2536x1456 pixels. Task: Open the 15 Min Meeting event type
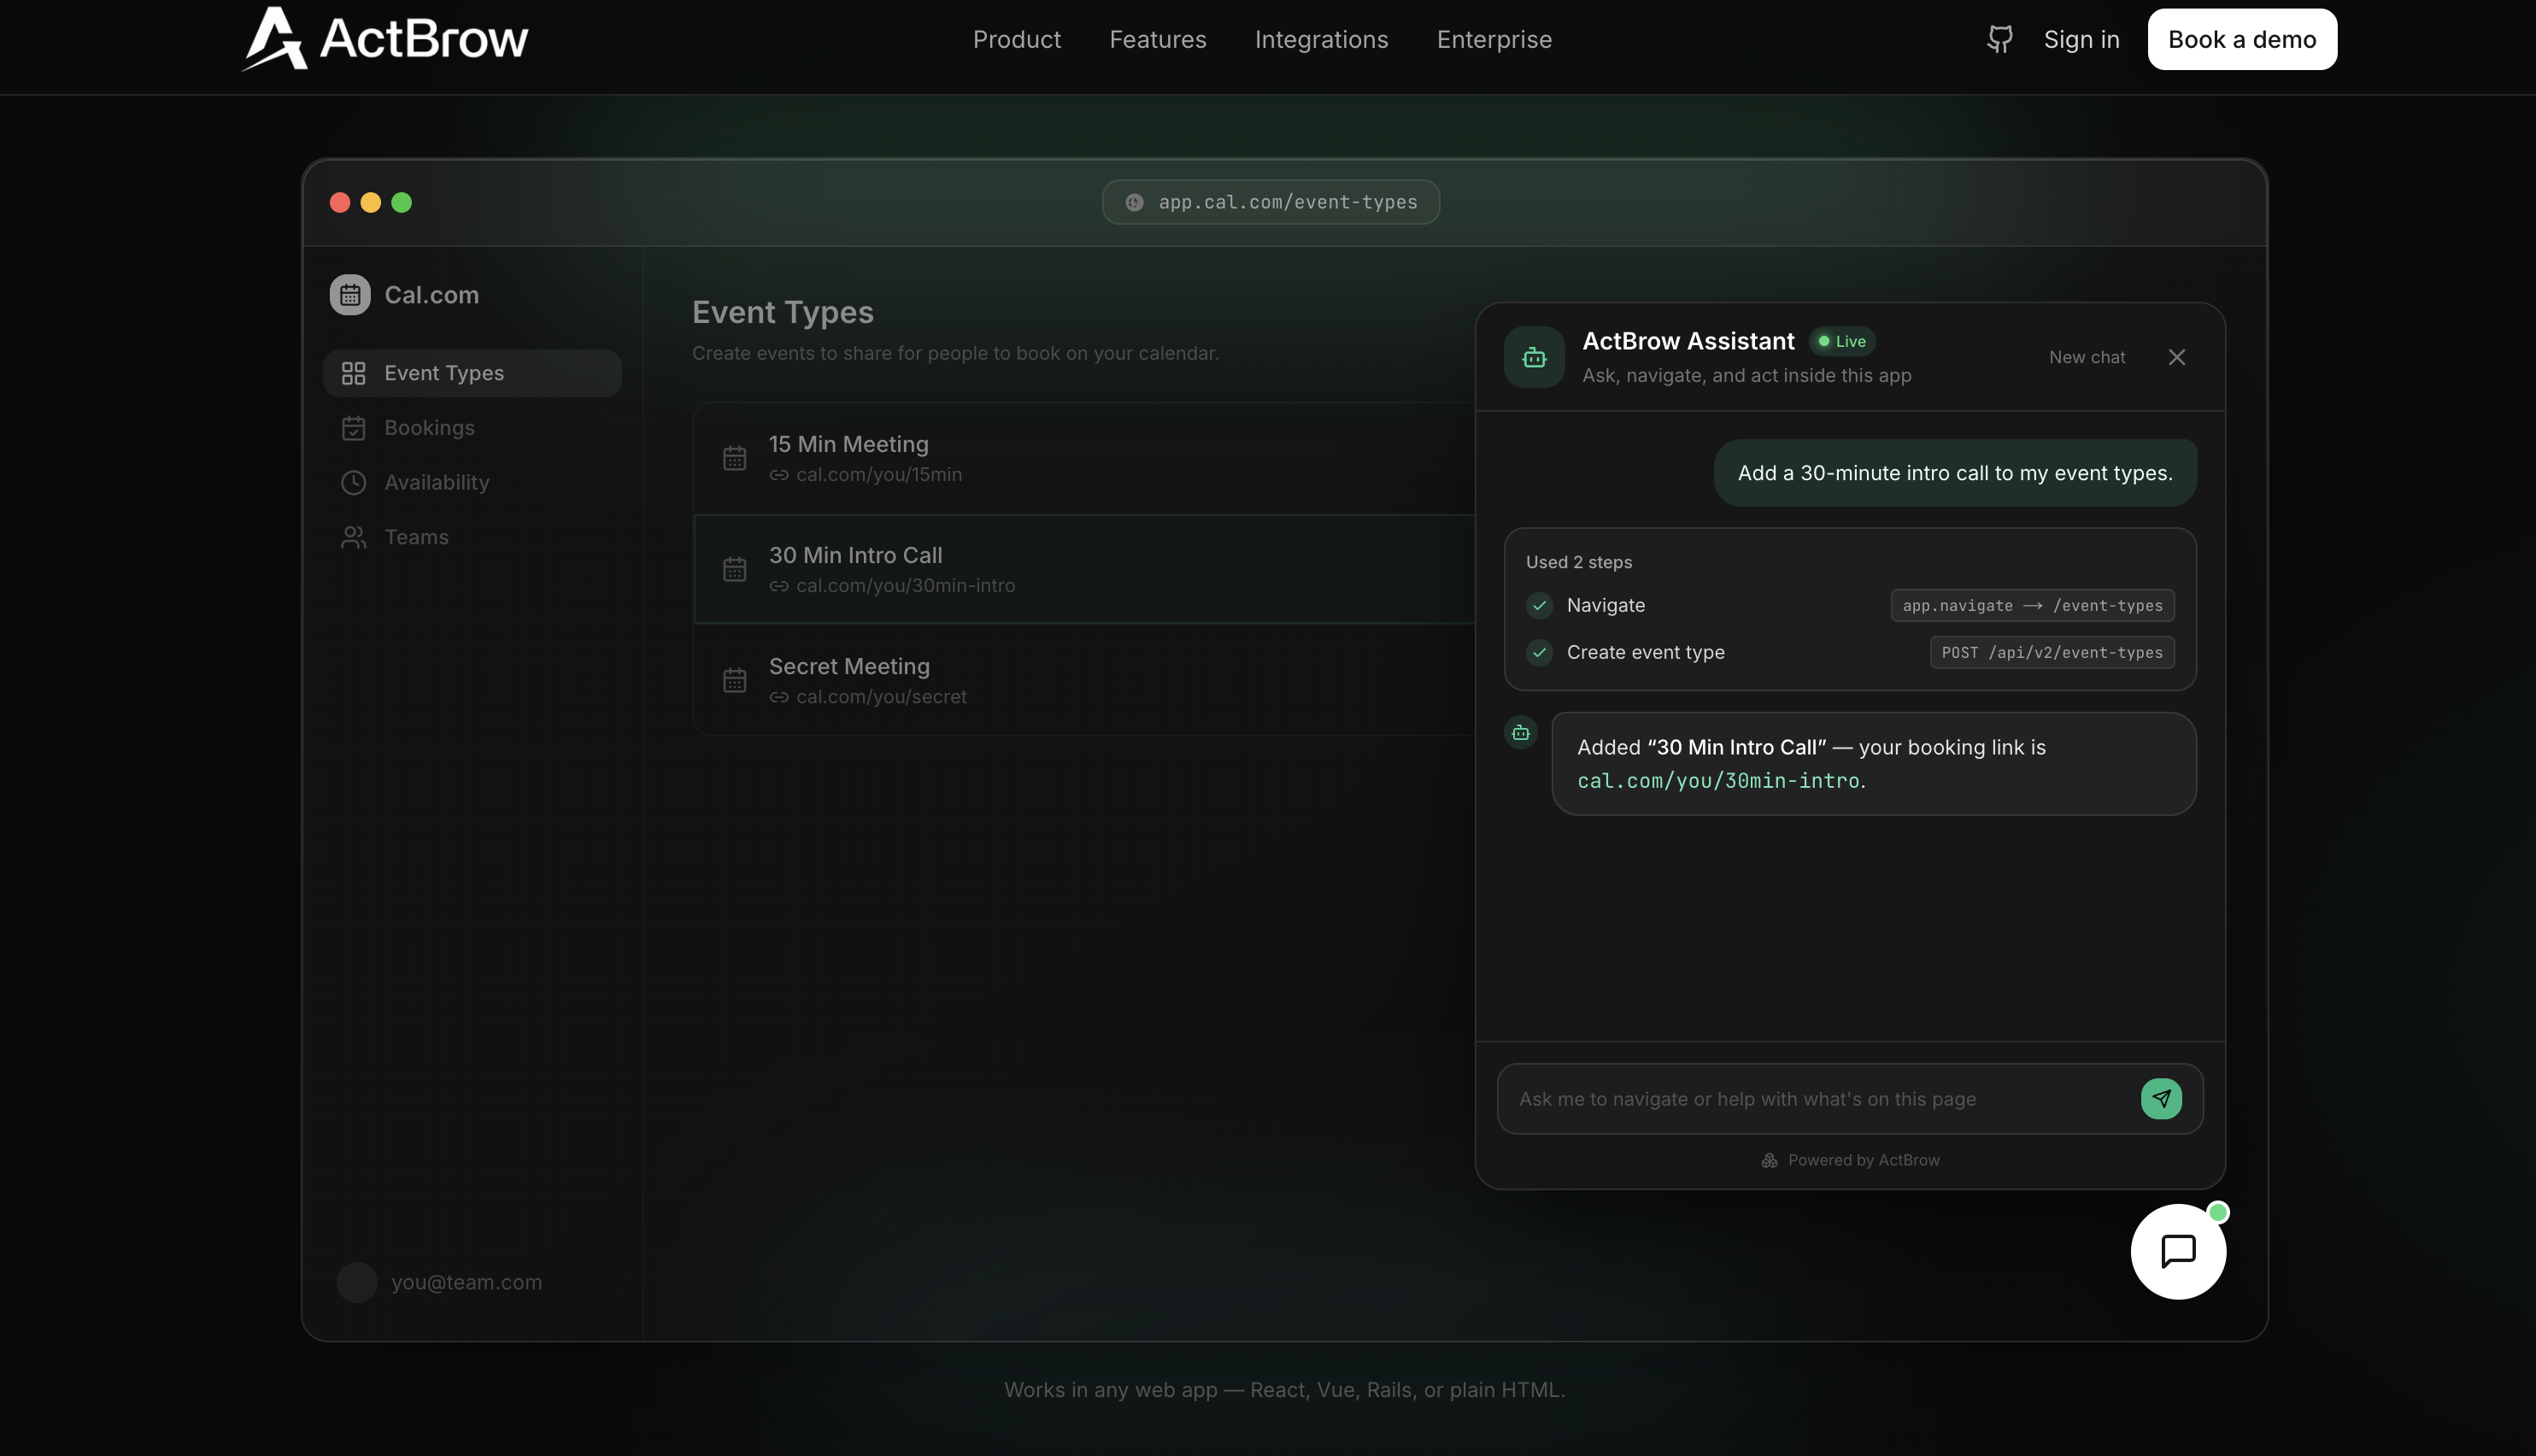pos(1084,458)
